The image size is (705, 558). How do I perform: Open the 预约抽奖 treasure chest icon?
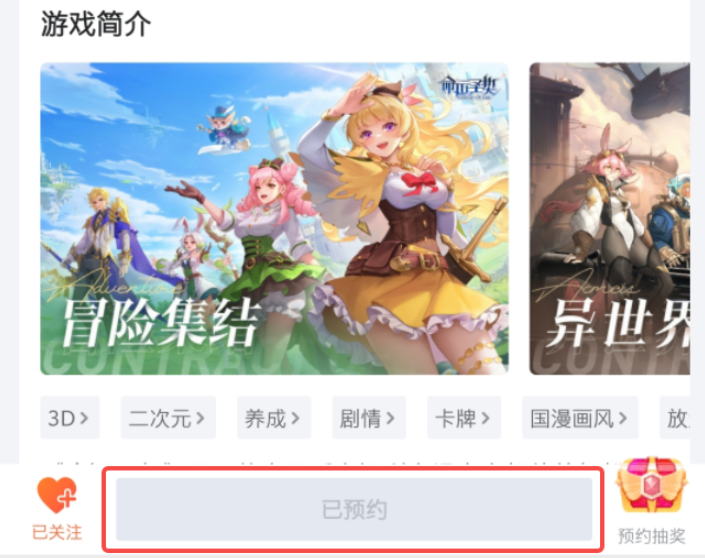click(651, 486)
